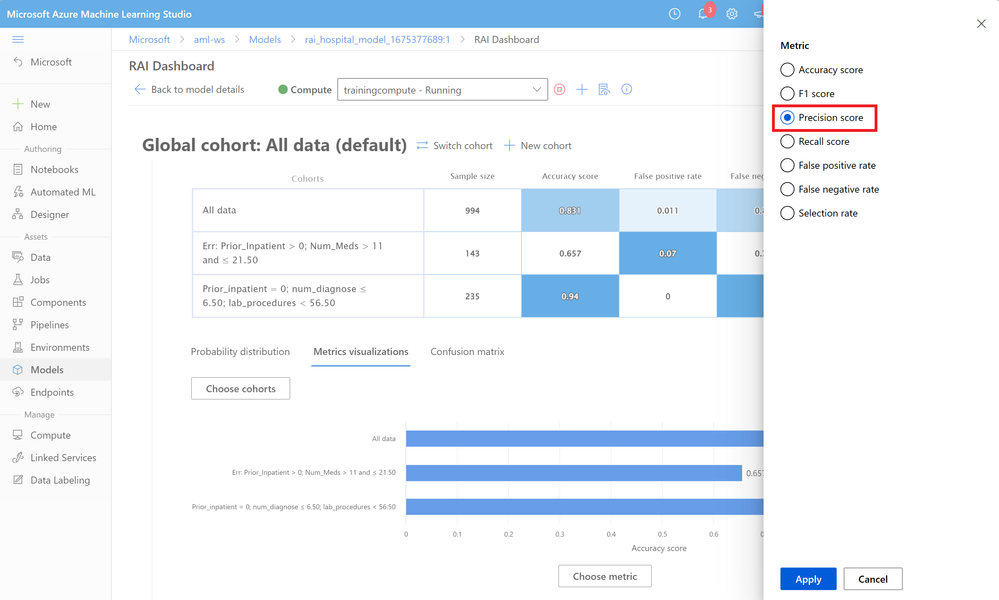The width and height of the screenshot is (999, 600).
Task: Apply the selected metric
Action: coord(808,579)
